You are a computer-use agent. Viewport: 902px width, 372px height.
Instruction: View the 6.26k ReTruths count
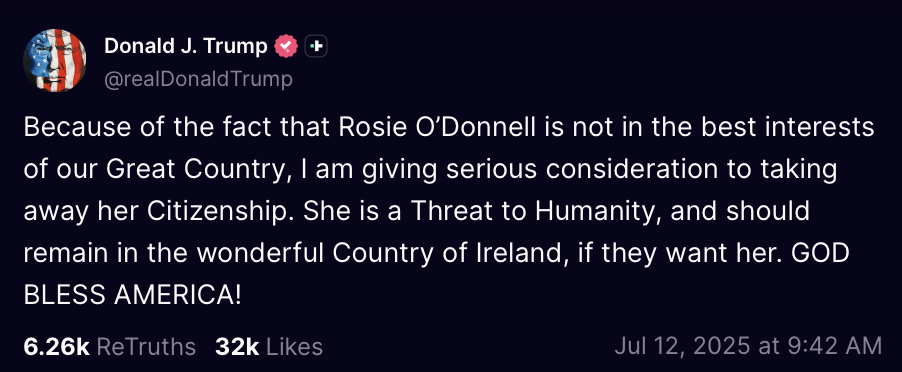(56, 347)
